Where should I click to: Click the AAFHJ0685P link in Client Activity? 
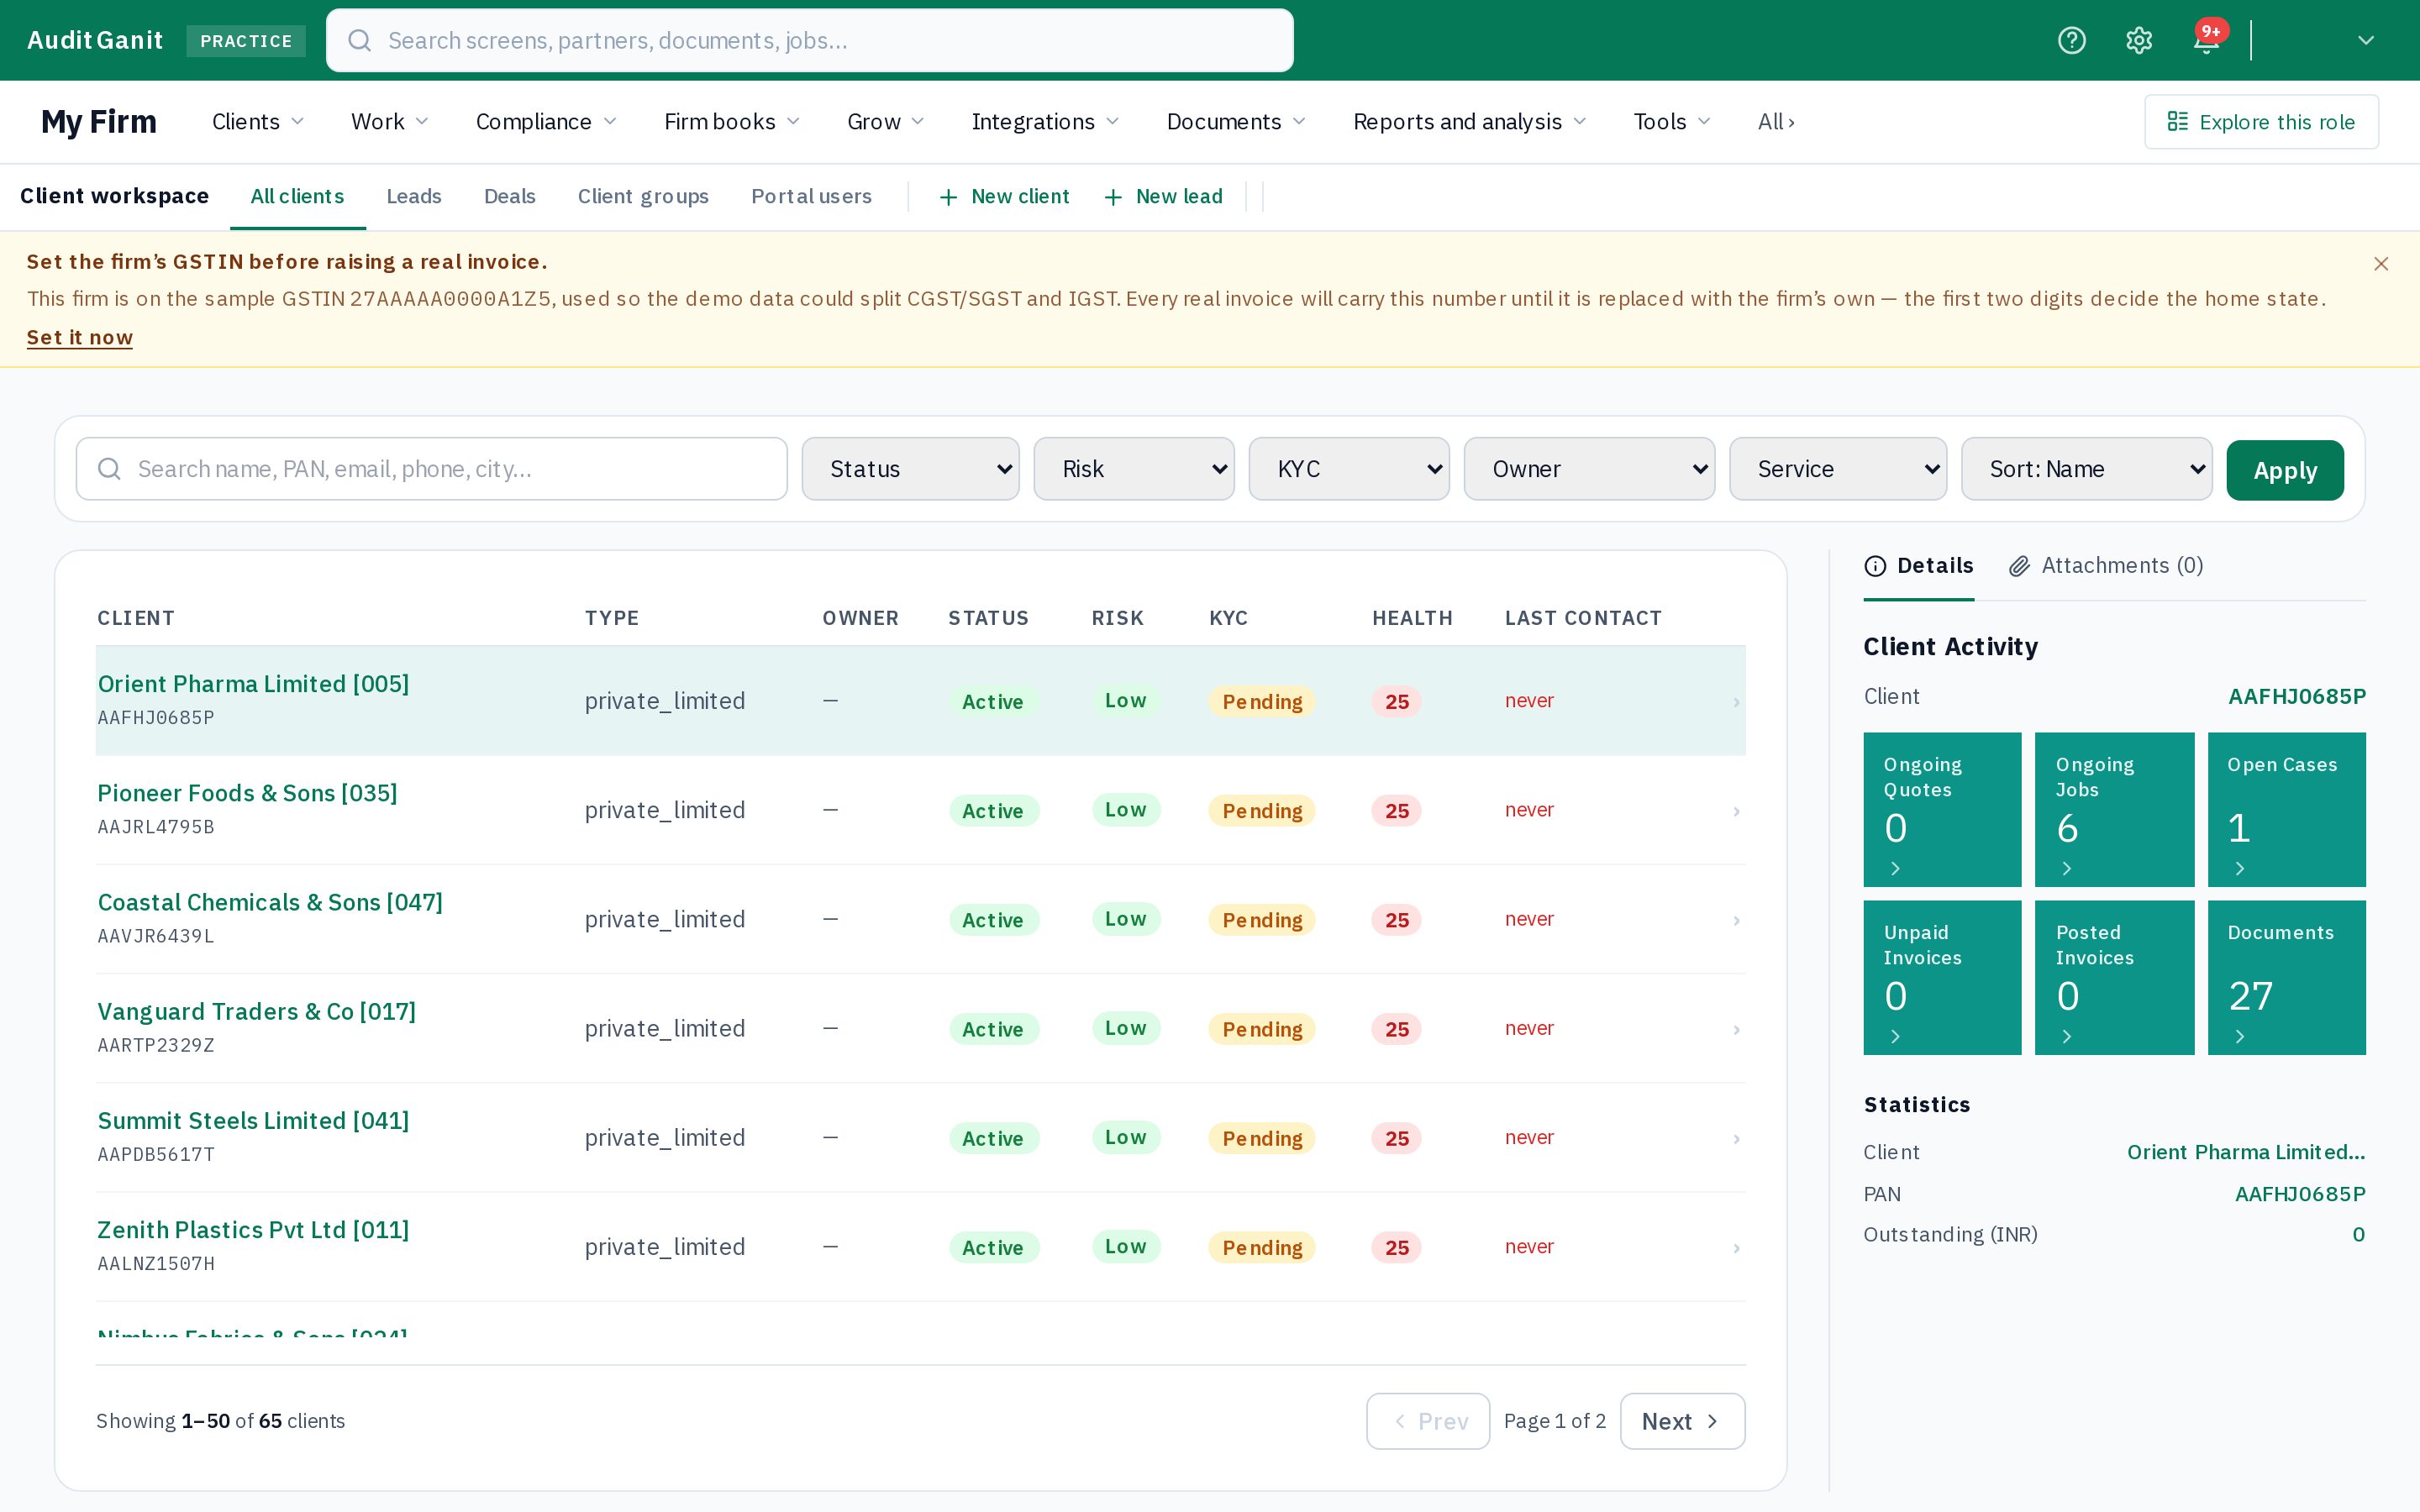[2297, 696]
